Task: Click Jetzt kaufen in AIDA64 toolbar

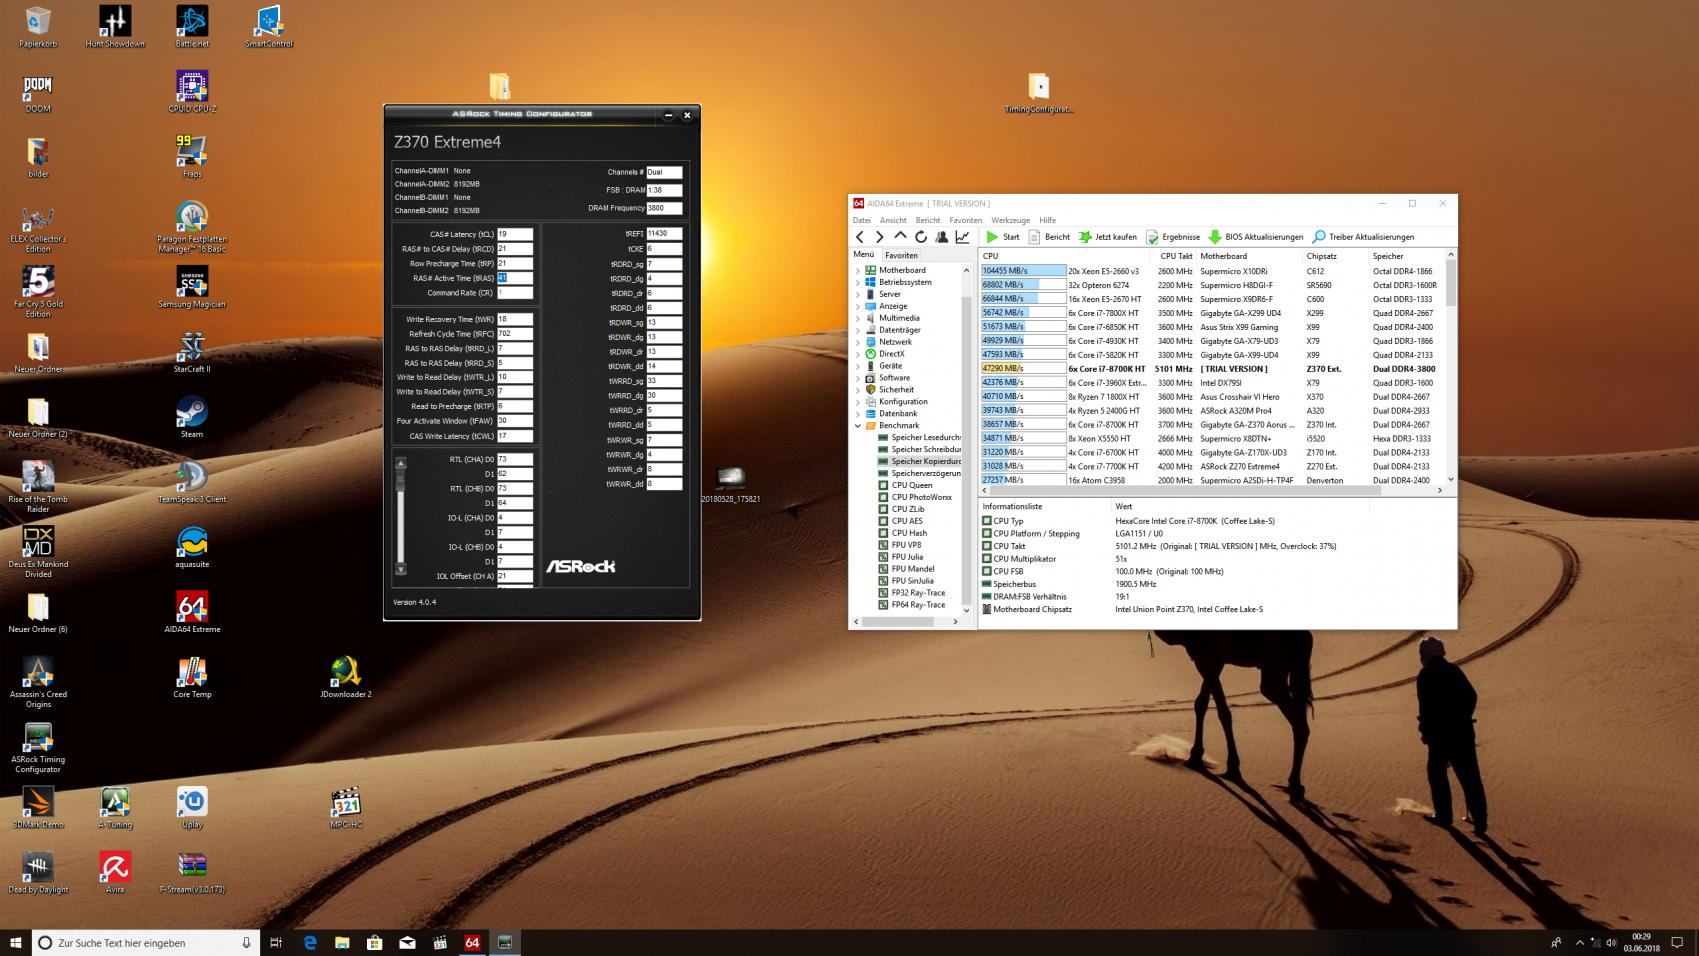Action: tap(1107, 237)
